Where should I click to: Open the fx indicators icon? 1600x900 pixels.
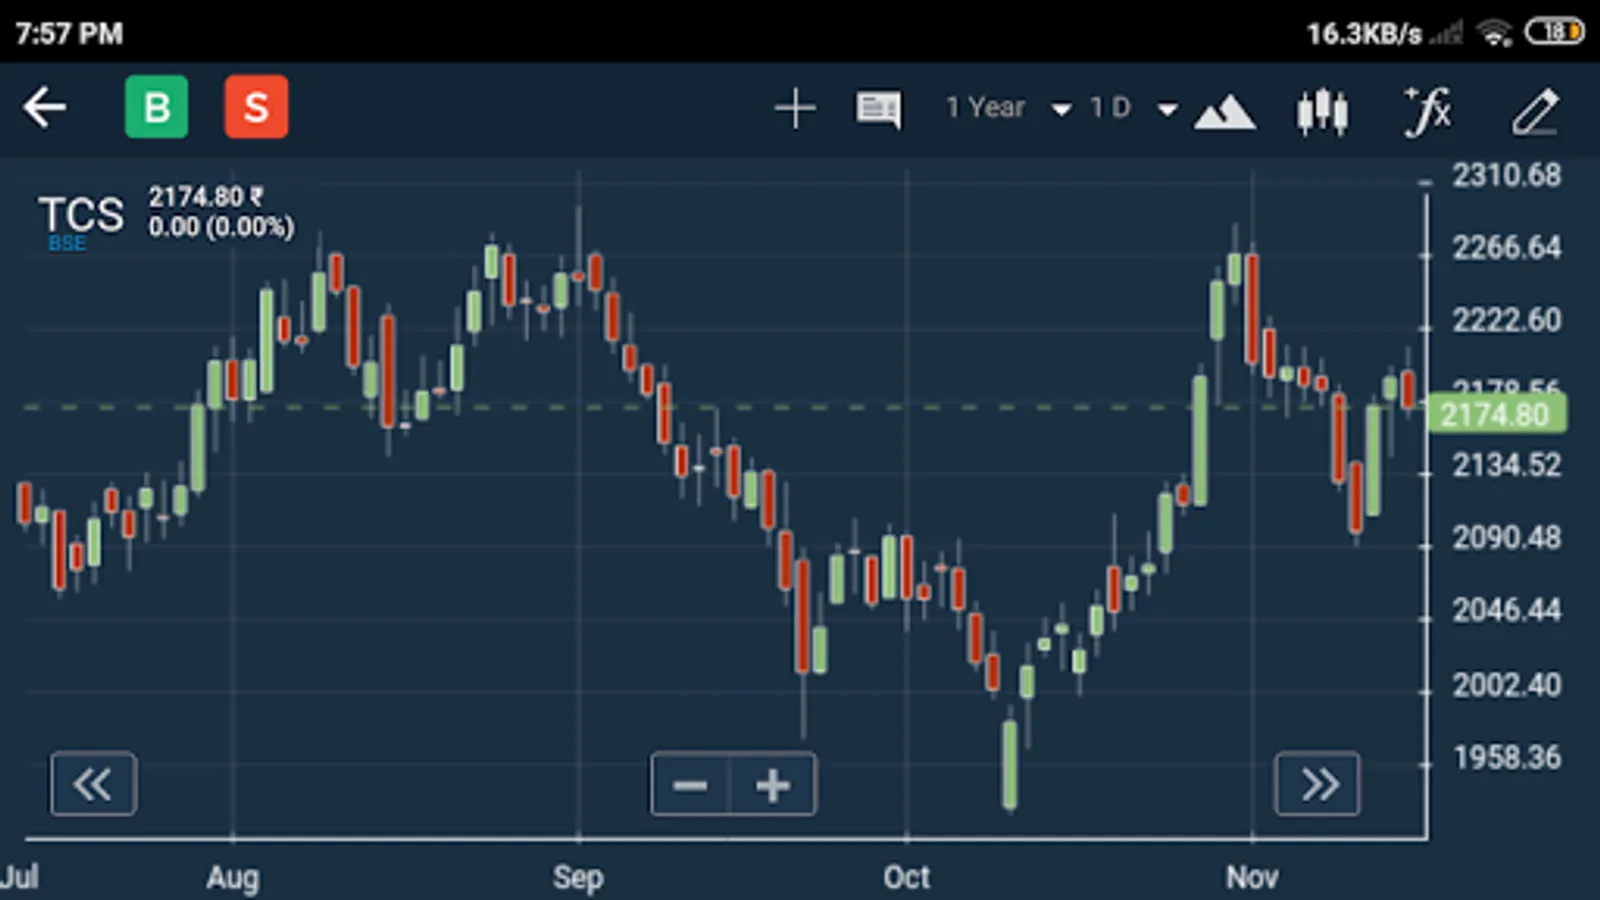tap(1428, 109)
